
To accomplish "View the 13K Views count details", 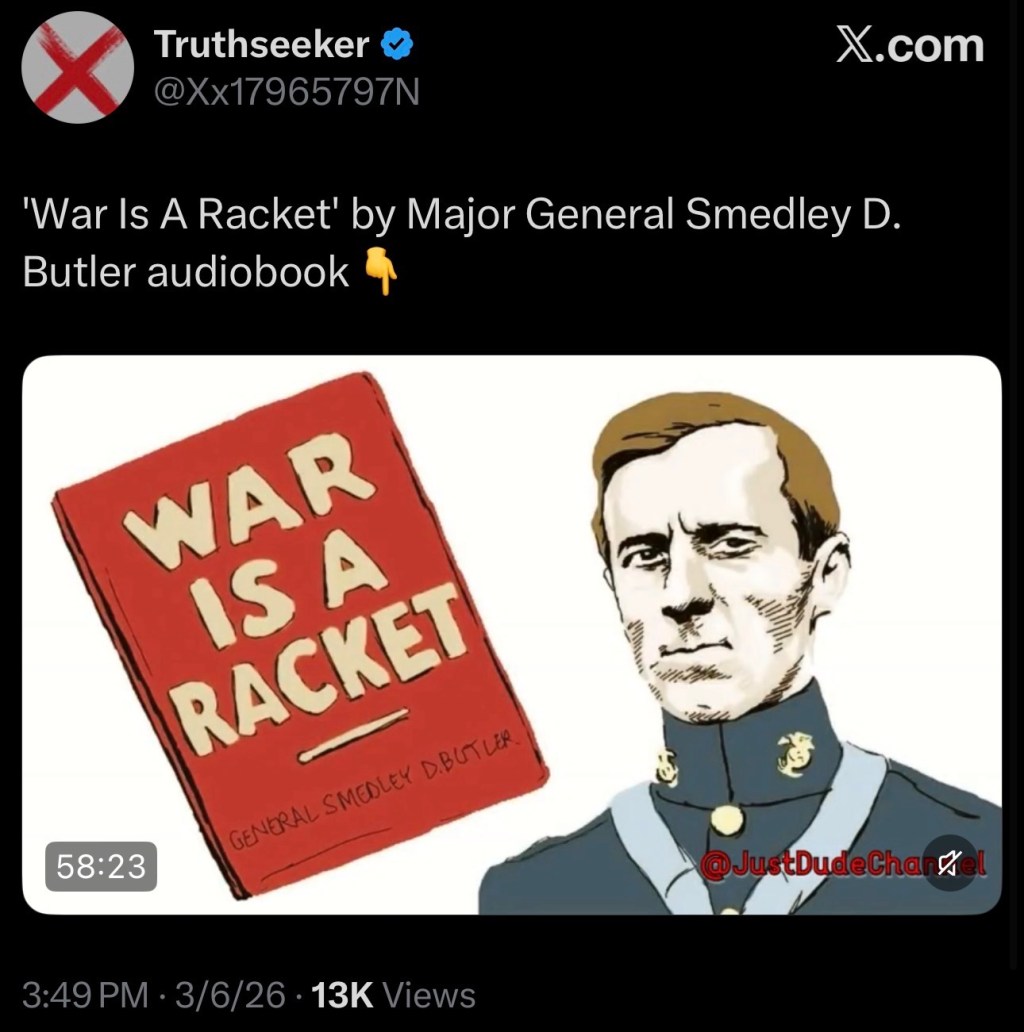I will 393,995.
